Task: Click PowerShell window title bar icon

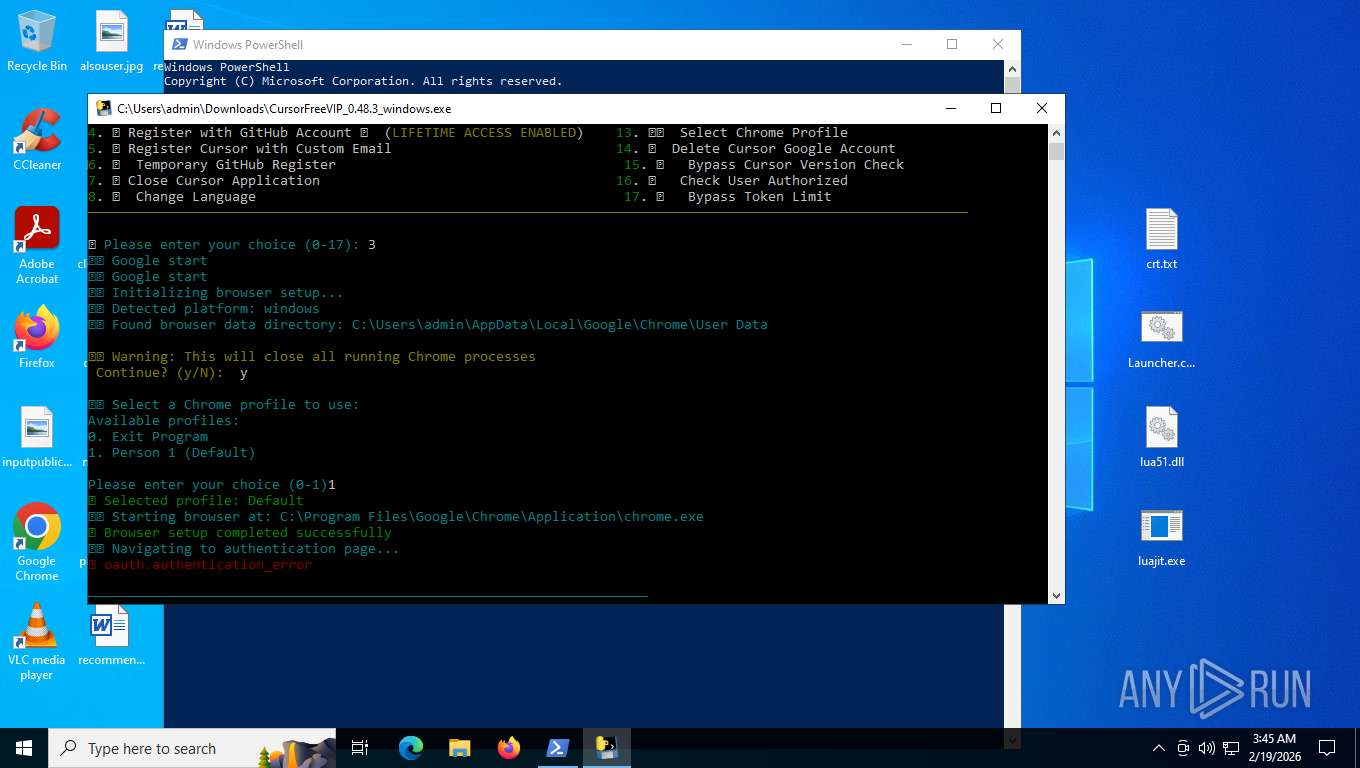Action: coord(180,44)
